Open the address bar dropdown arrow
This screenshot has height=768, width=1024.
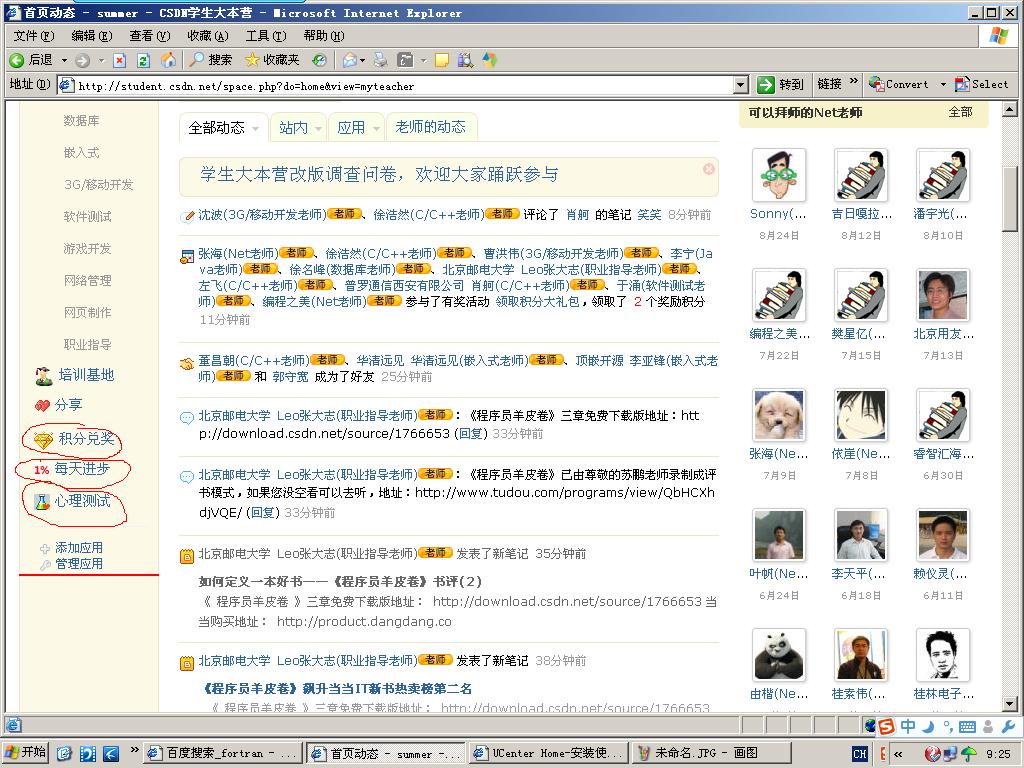(741, 85)
